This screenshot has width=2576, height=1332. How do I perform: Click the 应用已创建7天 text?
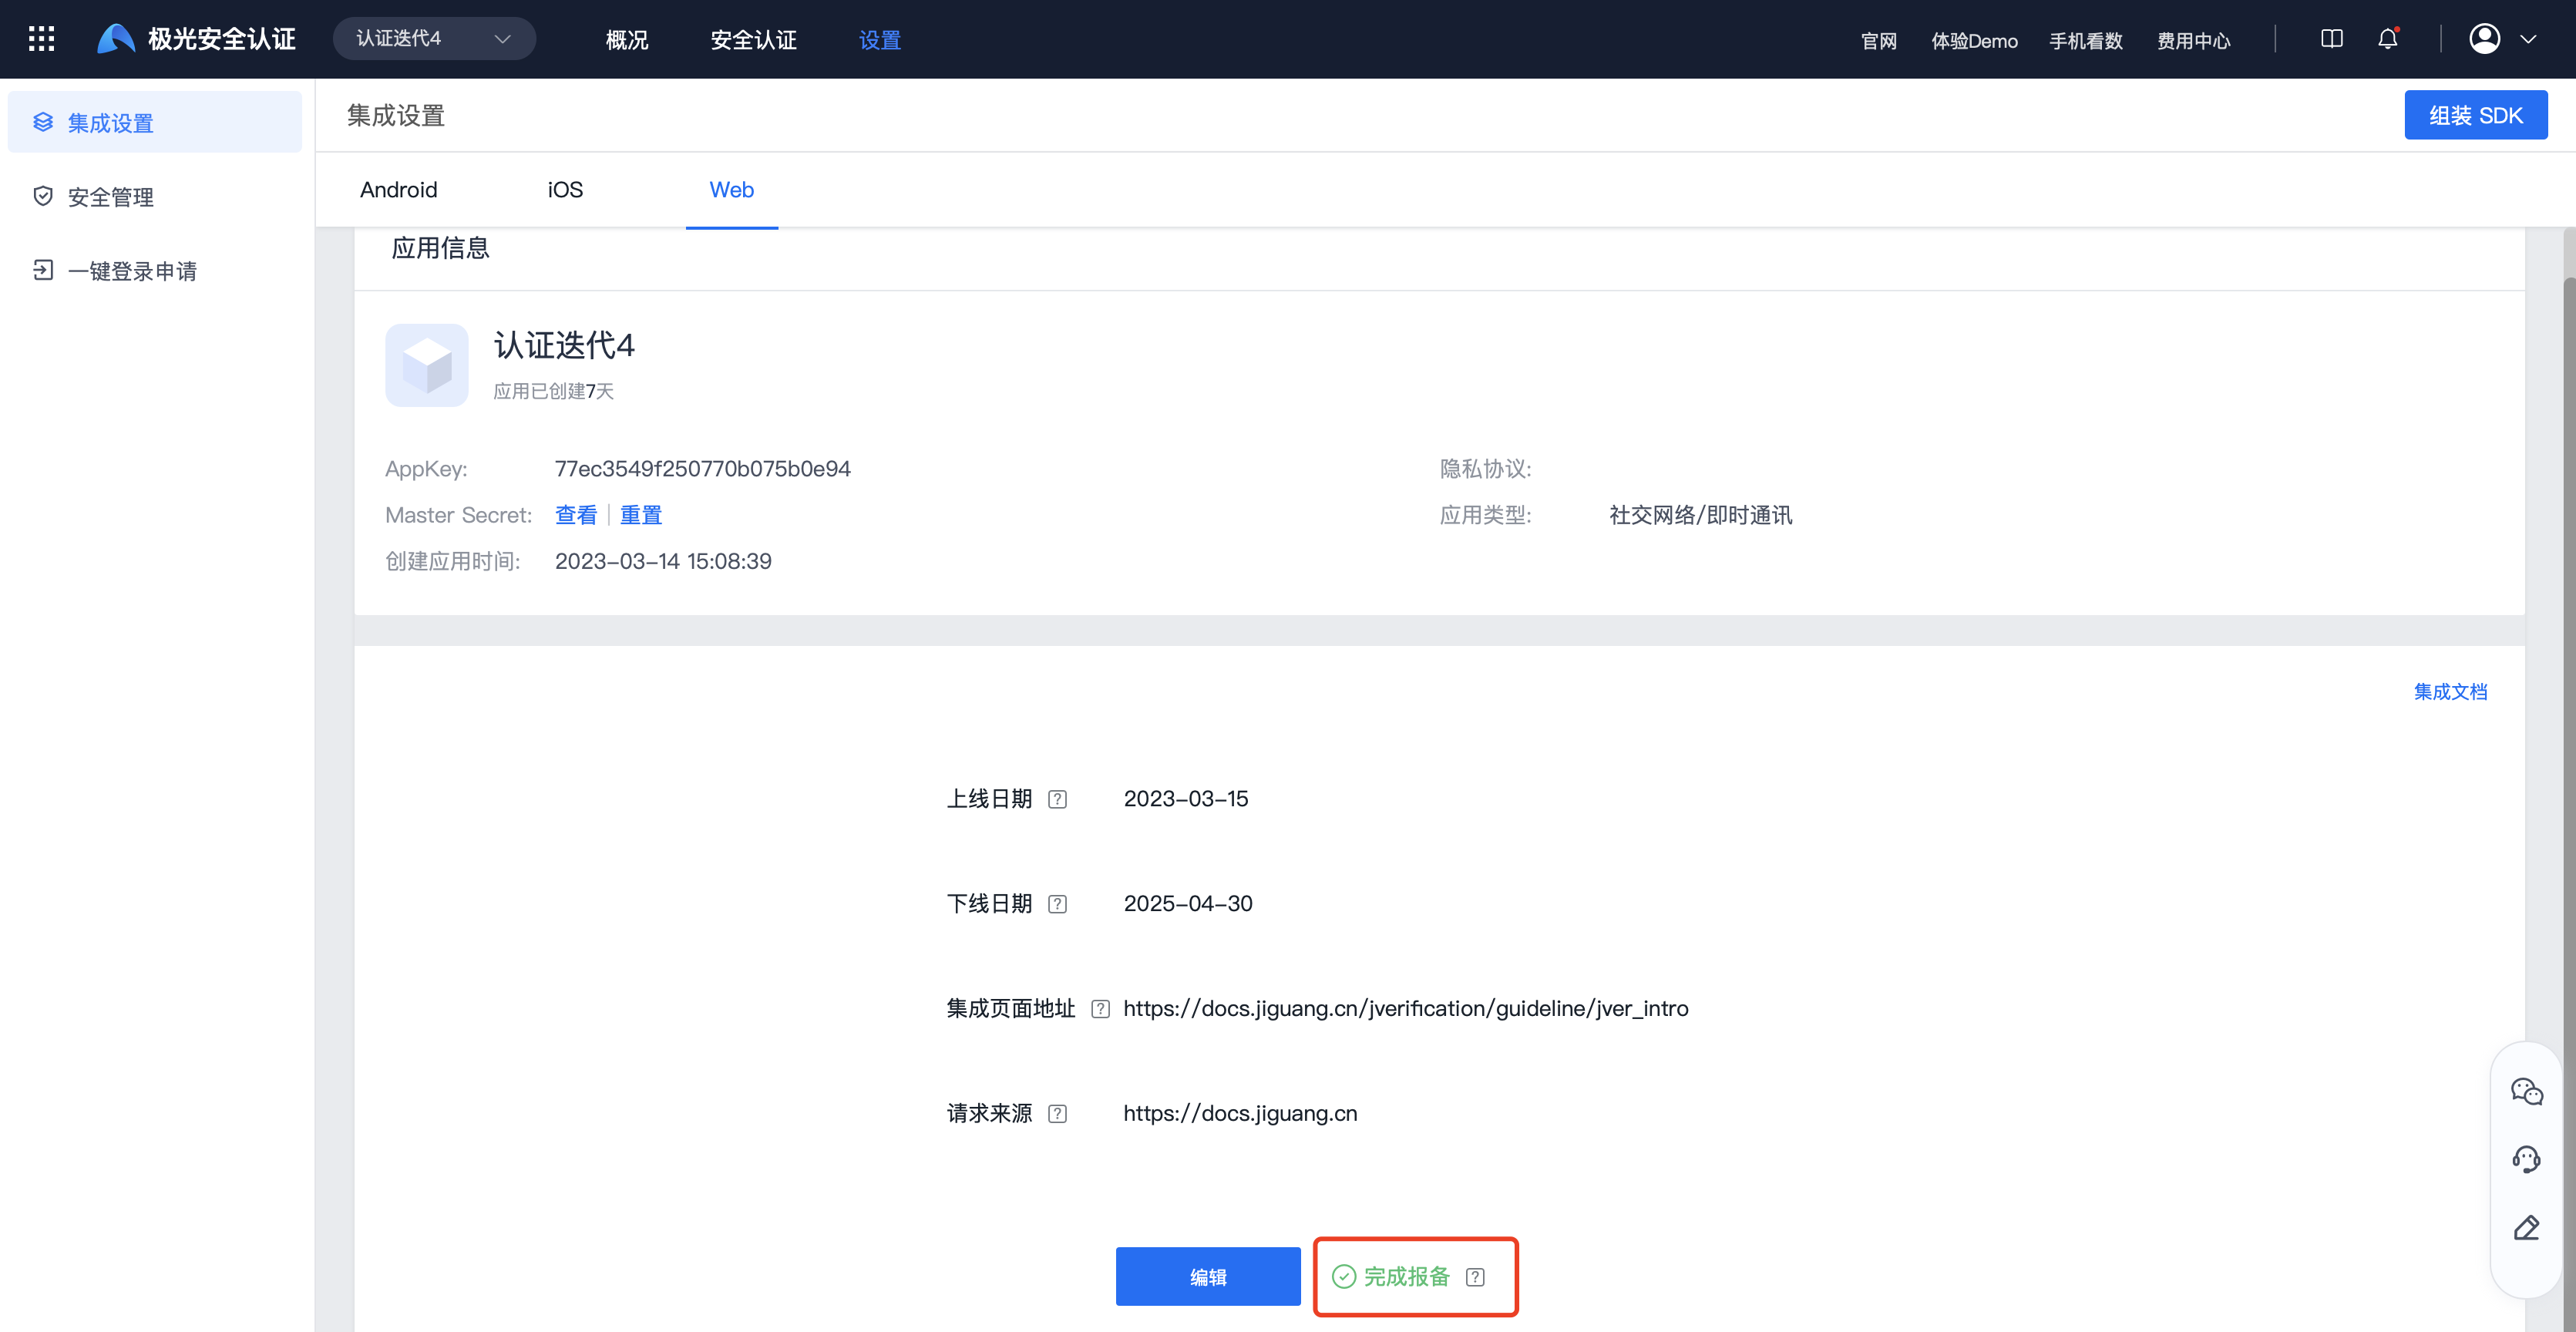(x=553, y=391)
